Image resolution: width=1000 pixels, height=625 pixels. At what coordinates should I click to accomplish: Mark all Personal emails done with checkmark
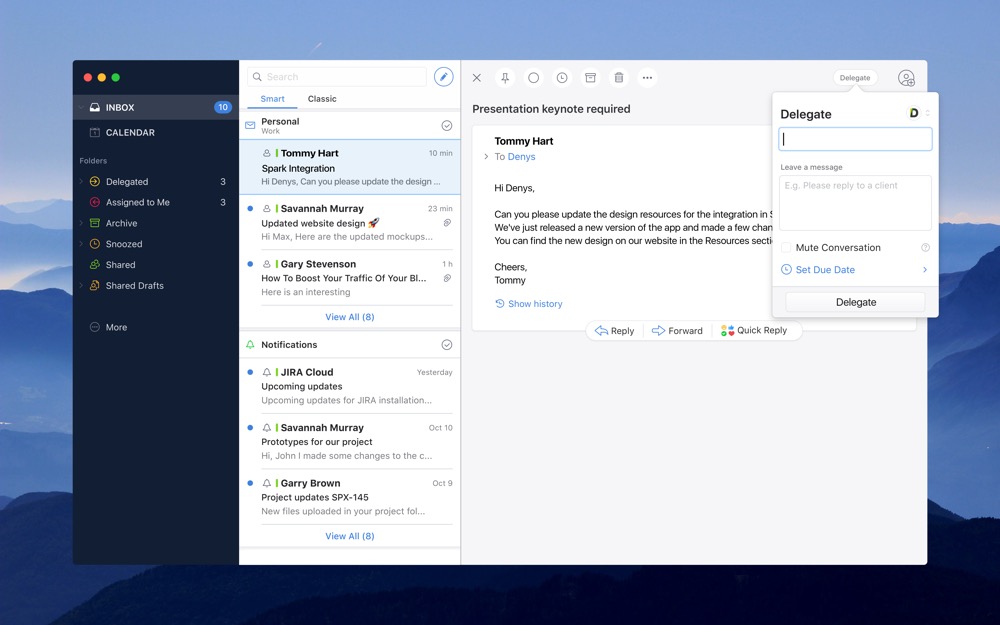point(447,126)
